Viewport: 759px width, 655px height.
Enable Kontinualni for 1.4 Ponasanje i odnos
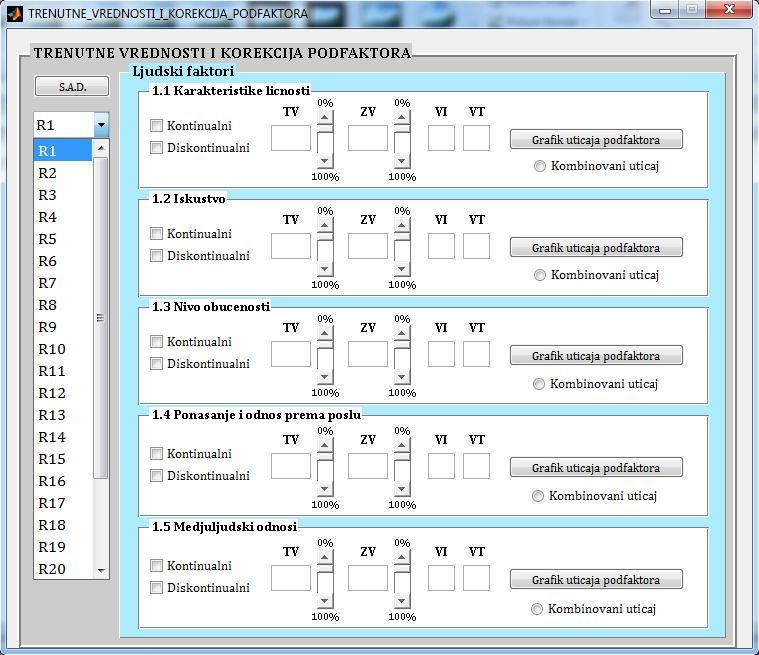point(156,454)
